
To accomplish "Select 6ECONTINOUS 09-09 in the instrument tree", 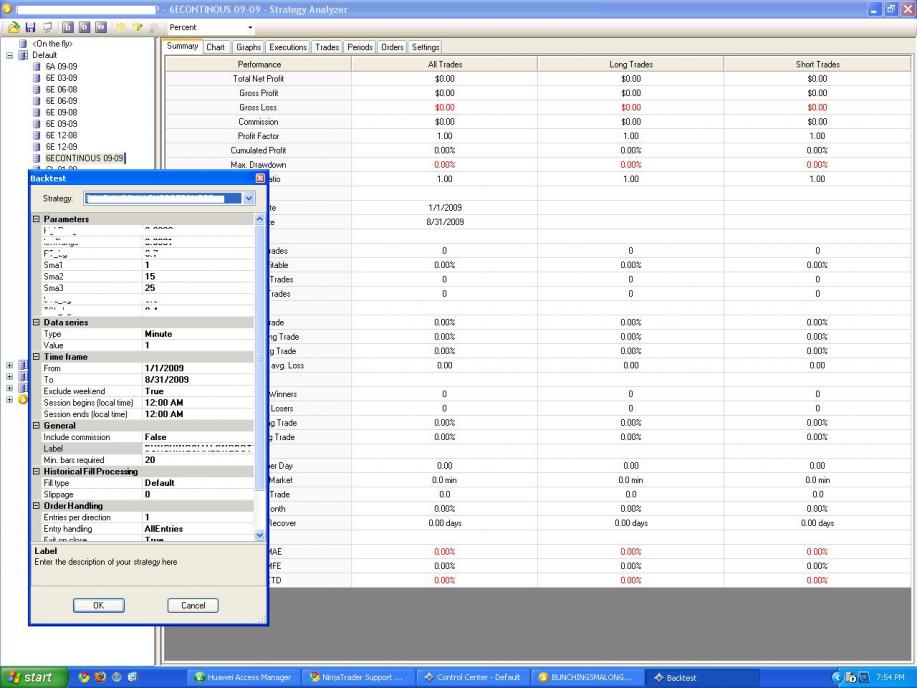I will click(84, 159).
